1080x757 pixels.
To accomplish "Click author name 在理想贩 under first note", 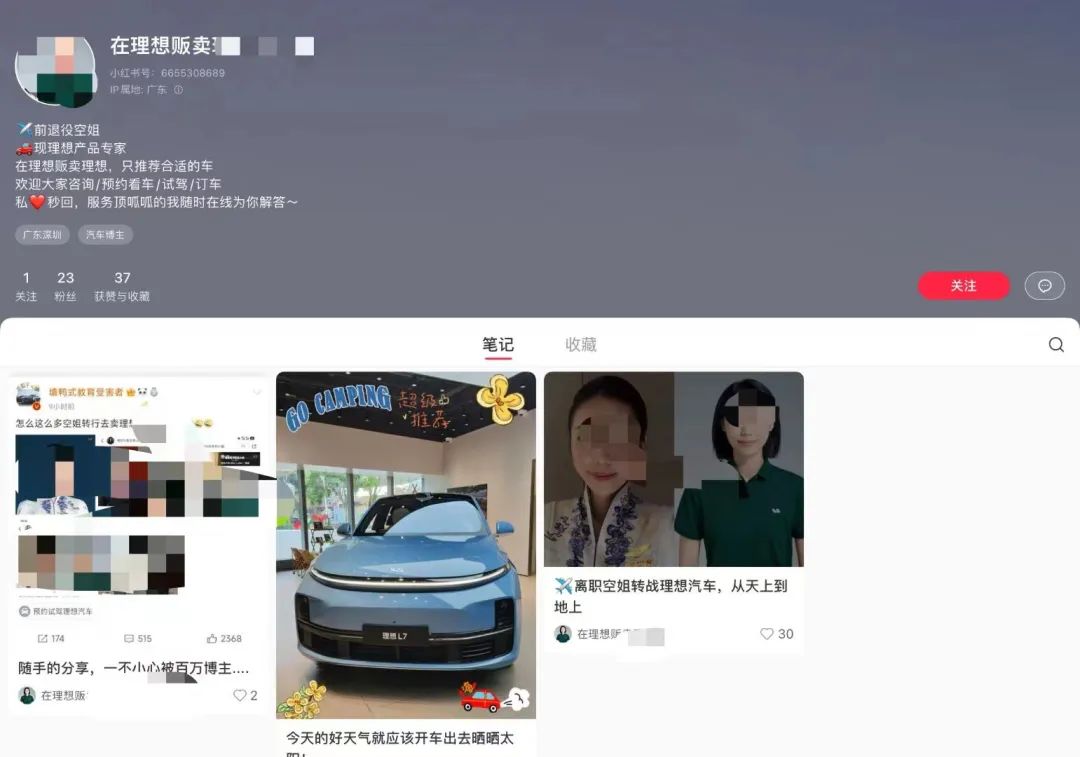I will coord(63,695).
